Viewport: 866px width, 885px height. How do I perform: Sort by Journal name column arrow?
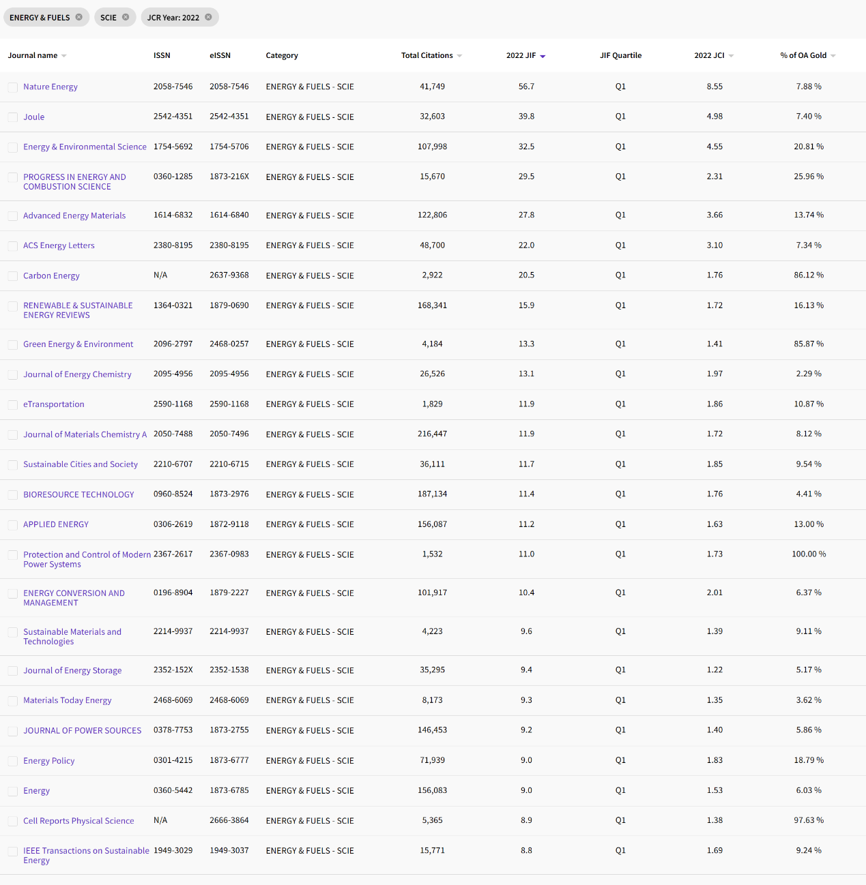point(64,56)
